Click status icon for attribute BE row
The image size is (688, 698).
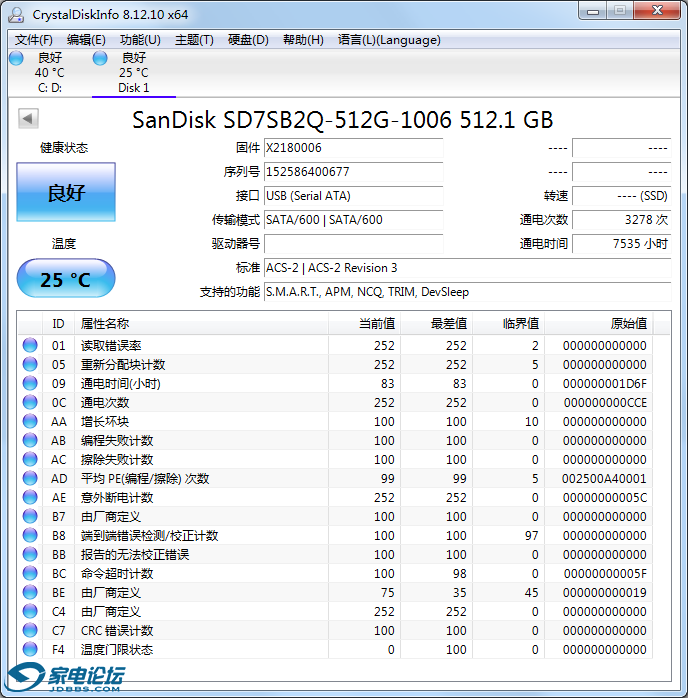30,592
